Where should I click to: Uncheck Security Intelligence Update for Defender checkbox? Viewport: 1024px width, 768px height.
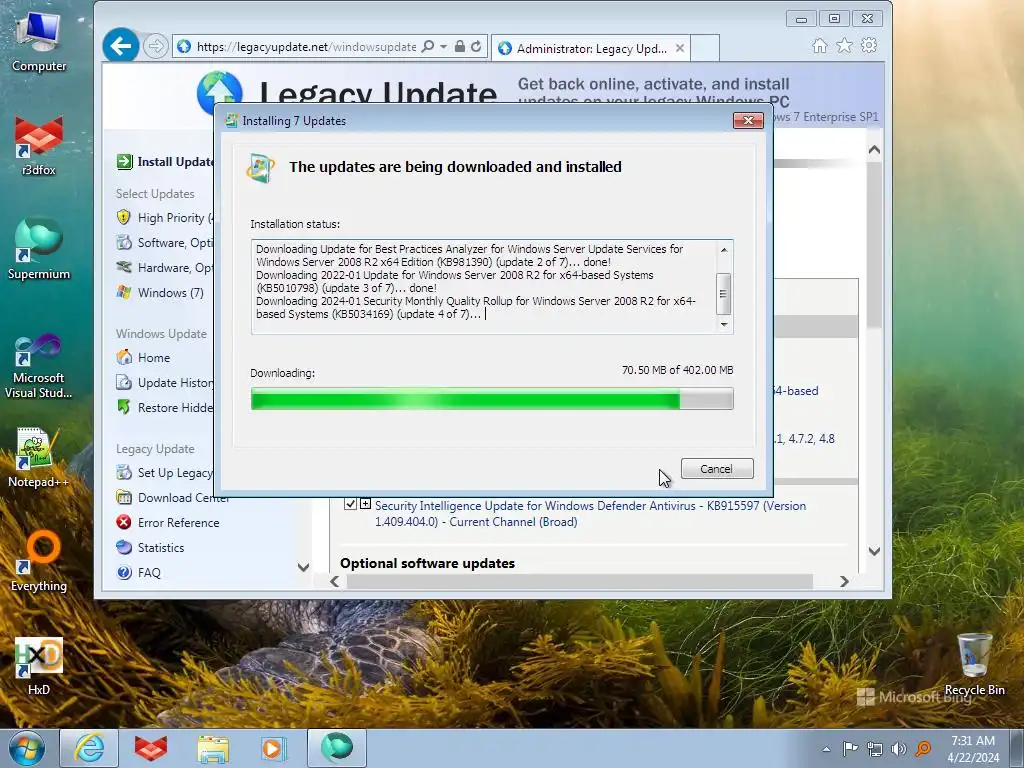tap(350, 504)
